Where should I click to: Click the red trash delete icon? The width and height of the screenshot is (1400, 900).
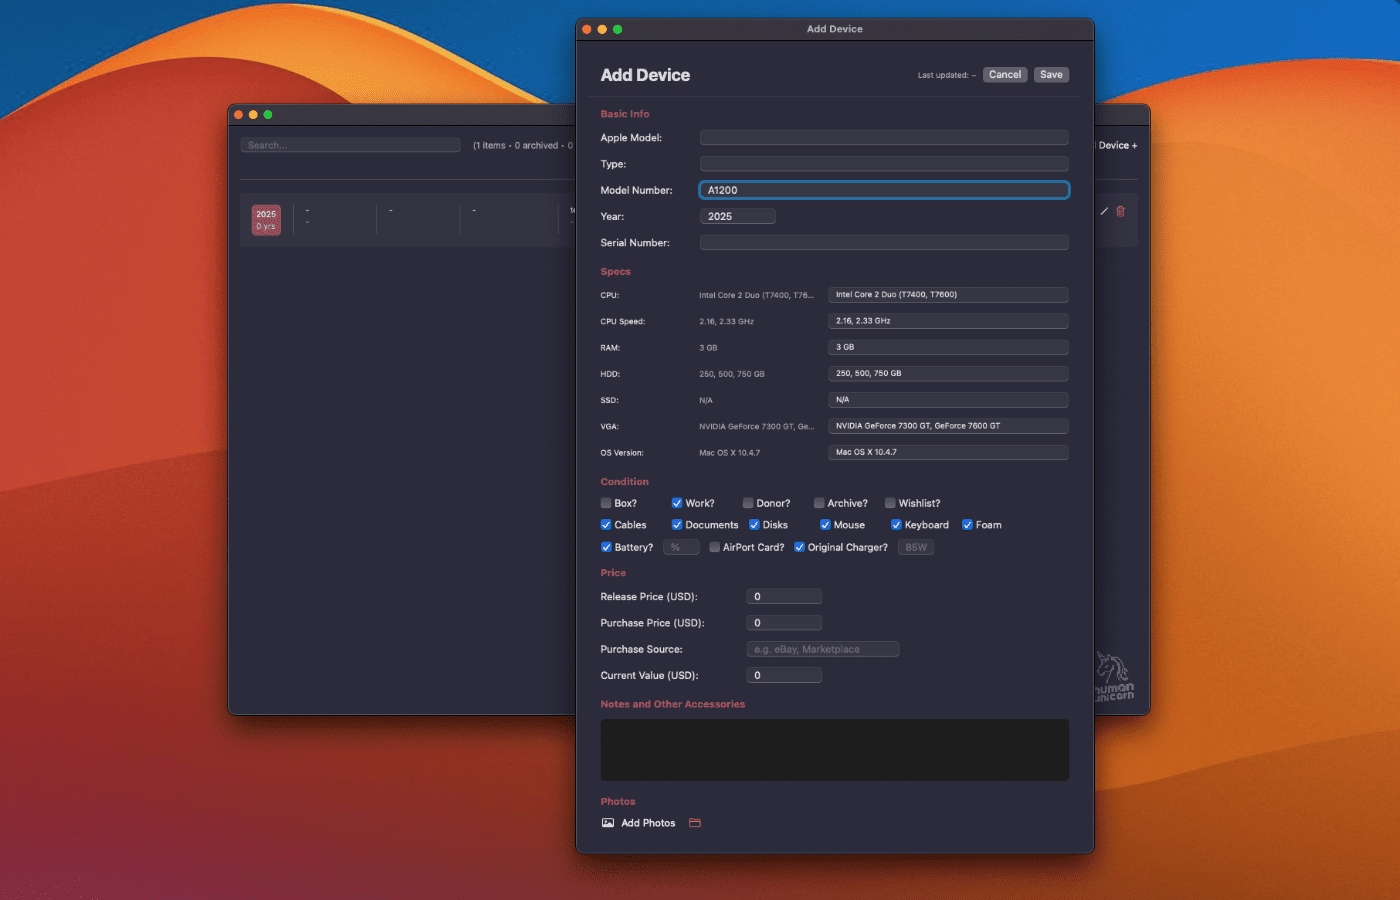[1120, 211]
